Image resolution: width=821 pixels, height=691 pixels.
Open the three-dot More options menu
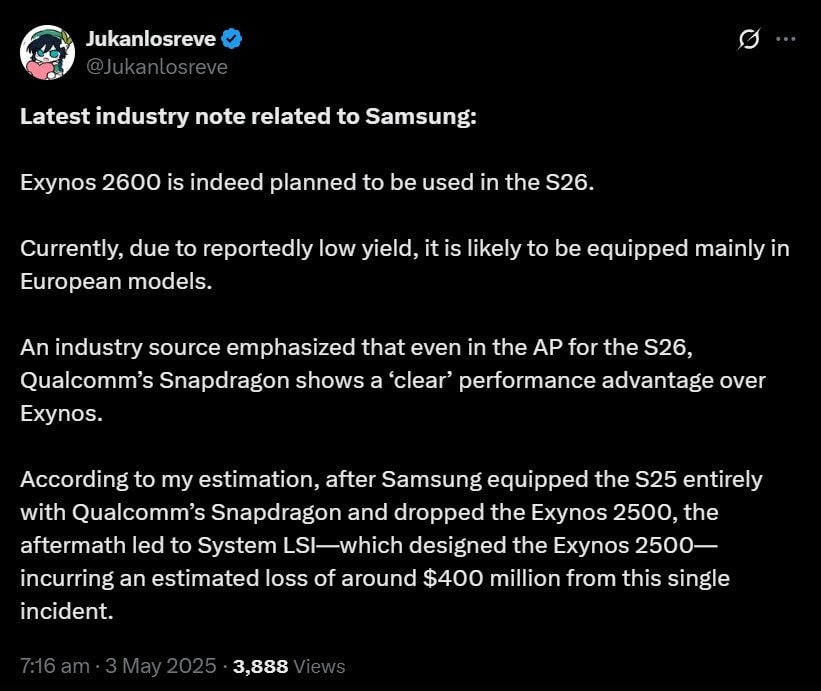(785, 40)
